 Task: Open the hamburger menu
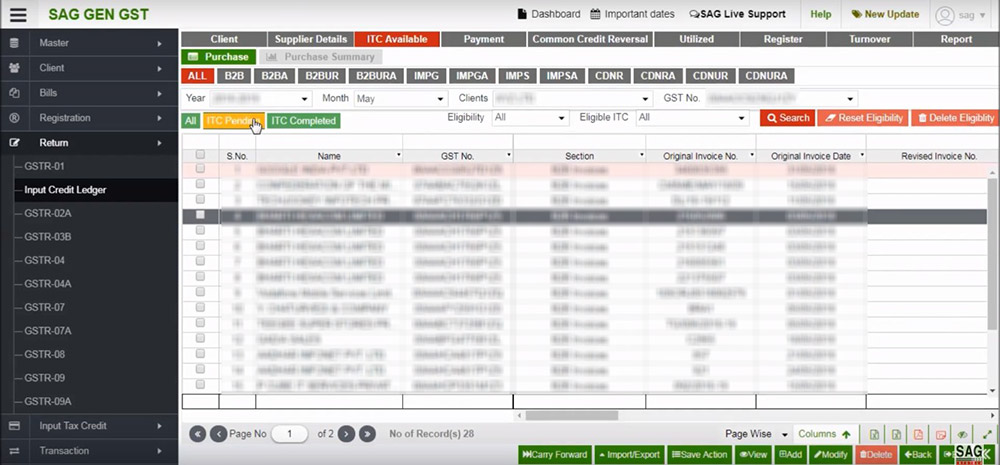[18, 15]
